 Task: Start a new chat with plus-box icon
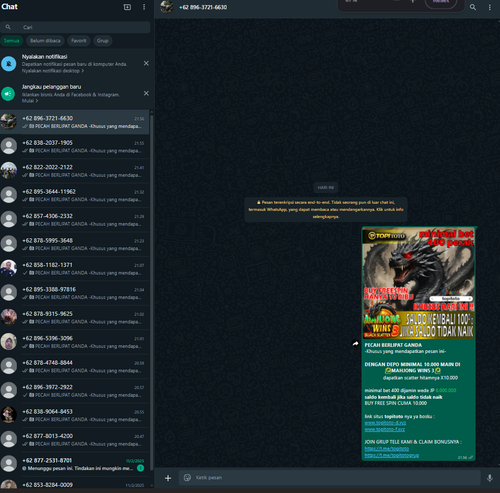pos(127,7)
